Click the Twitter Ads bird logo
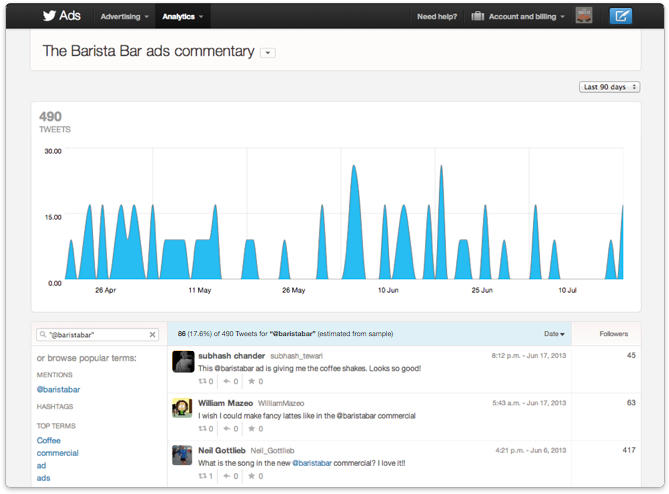 coord(50,16)
